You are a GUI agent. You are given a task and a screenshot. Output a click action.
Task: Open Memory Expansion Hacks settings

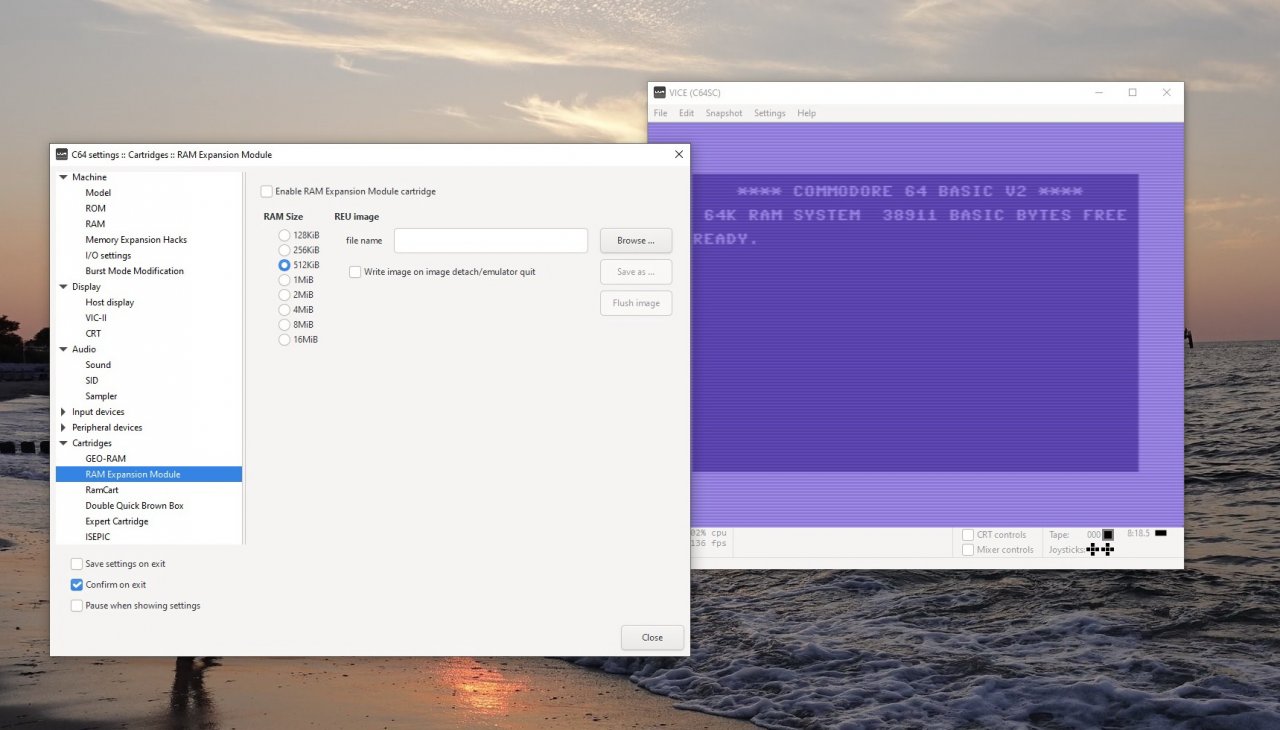click(136, 240)
